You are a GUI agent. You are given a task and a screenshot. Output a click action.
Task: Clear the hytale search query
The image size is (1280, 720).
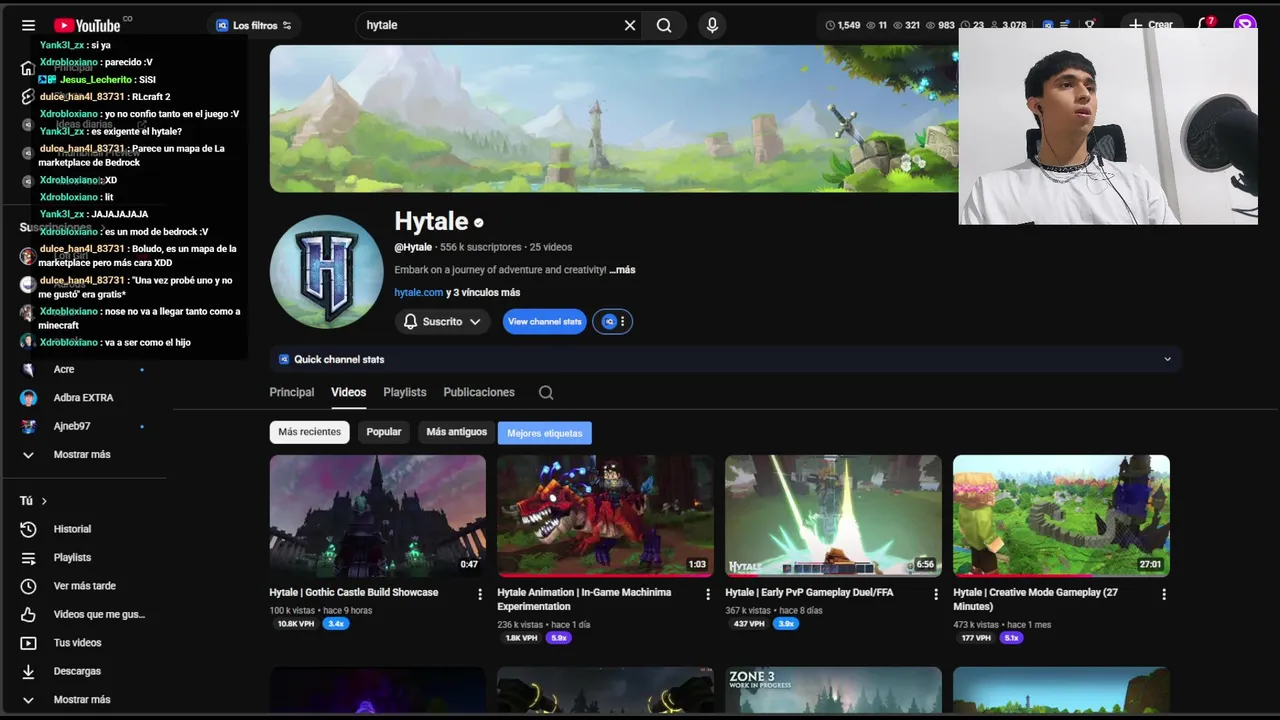point(630,25)
